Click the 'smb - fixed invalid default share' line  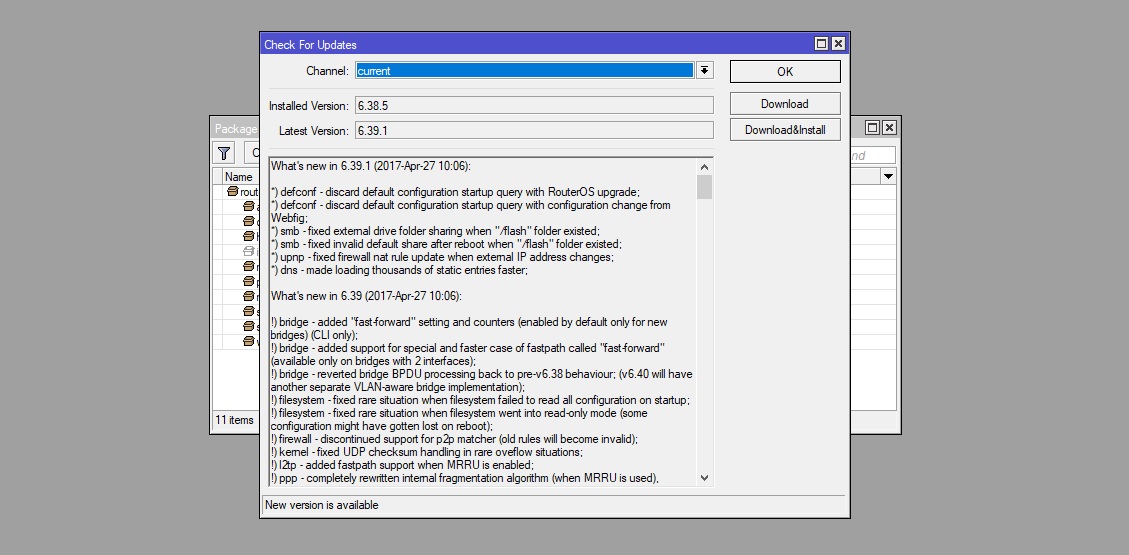click(446, 244)
